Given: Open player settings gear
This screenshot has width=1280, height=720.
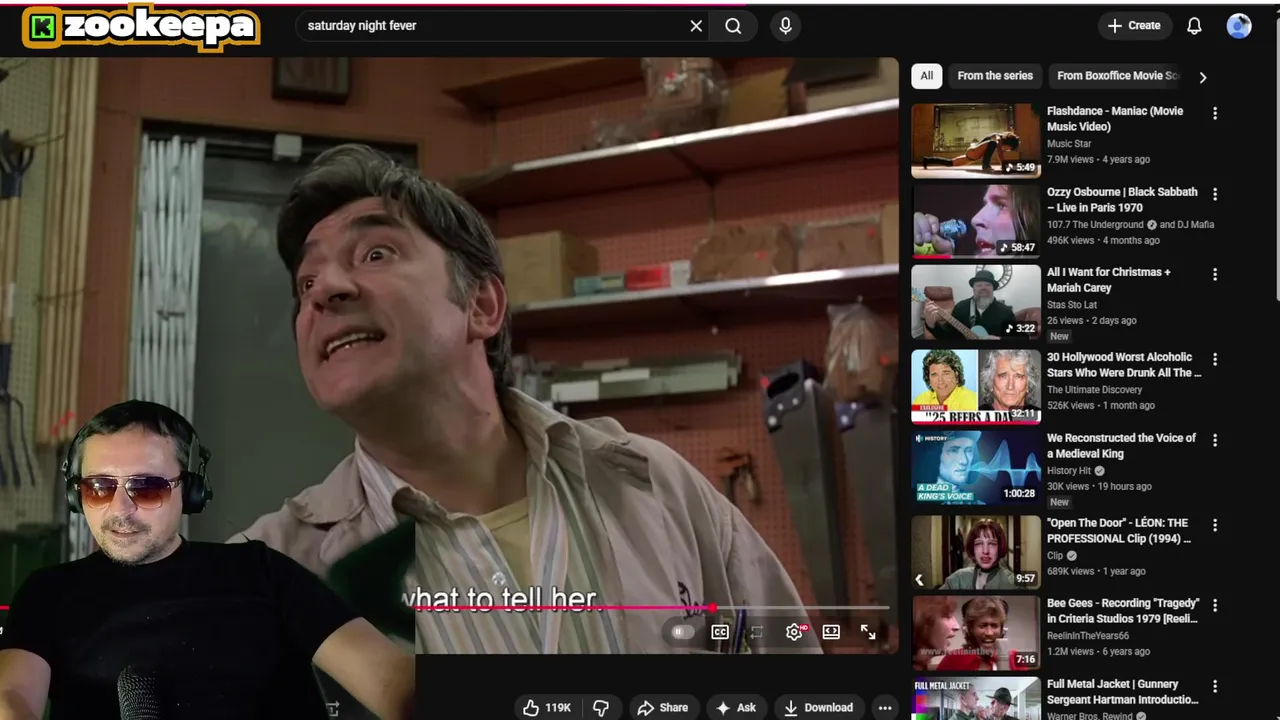Looking at the screenshot, I should 795,632.
